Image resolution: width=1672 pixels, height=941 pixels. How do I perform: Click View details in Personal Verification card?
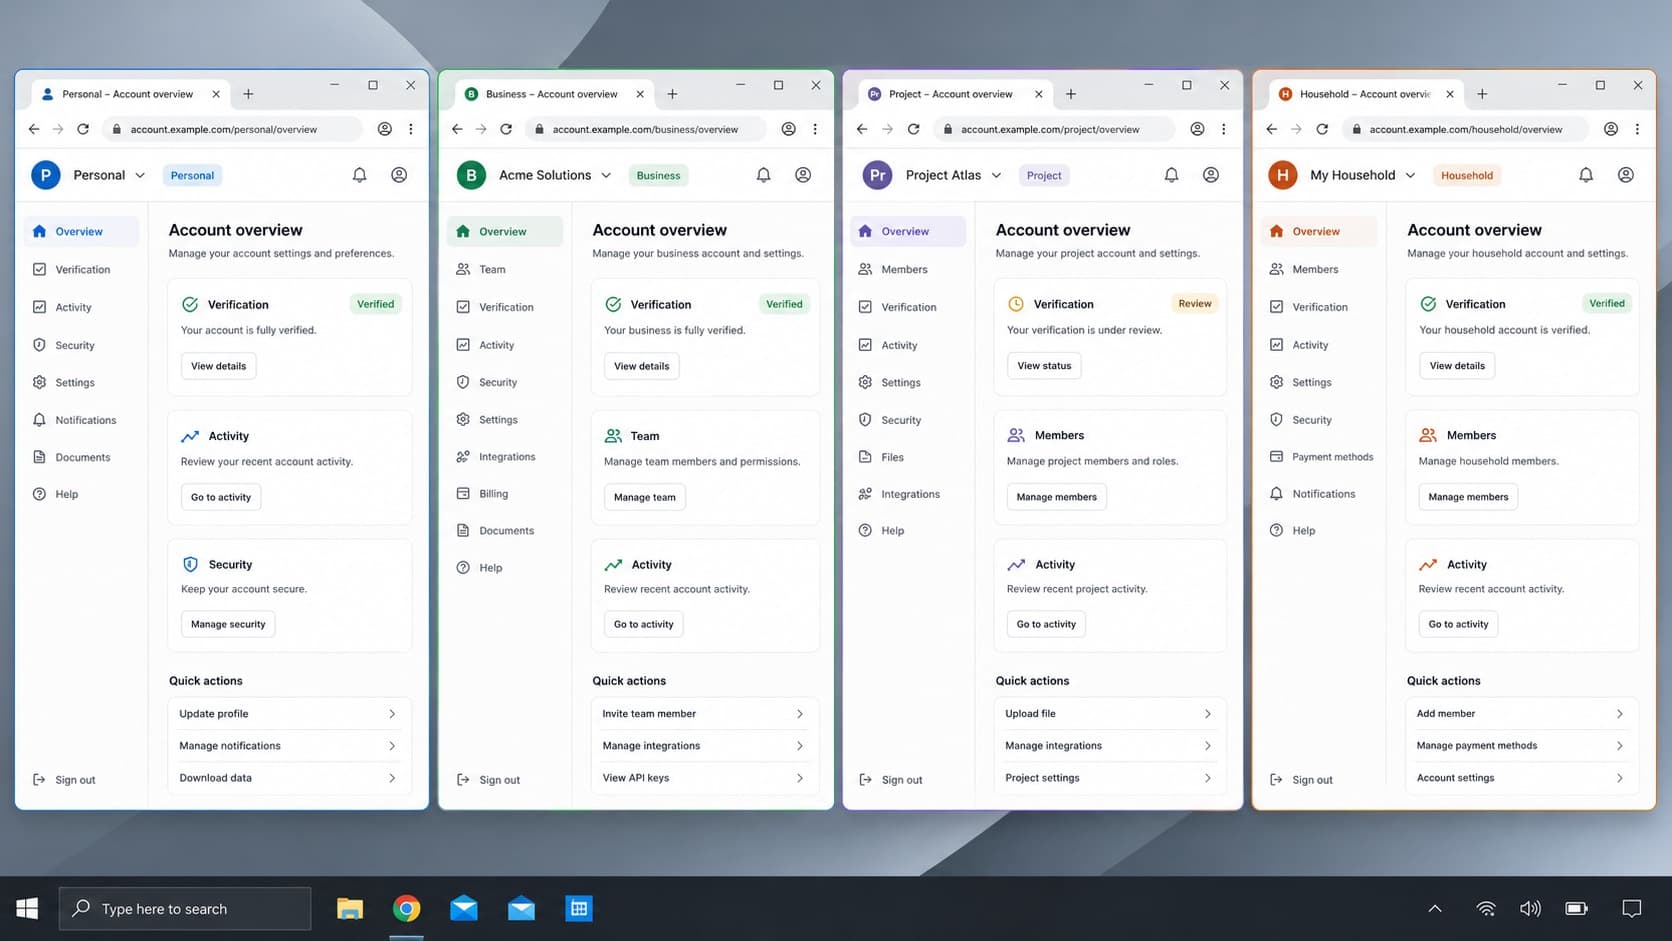[218, 366]
